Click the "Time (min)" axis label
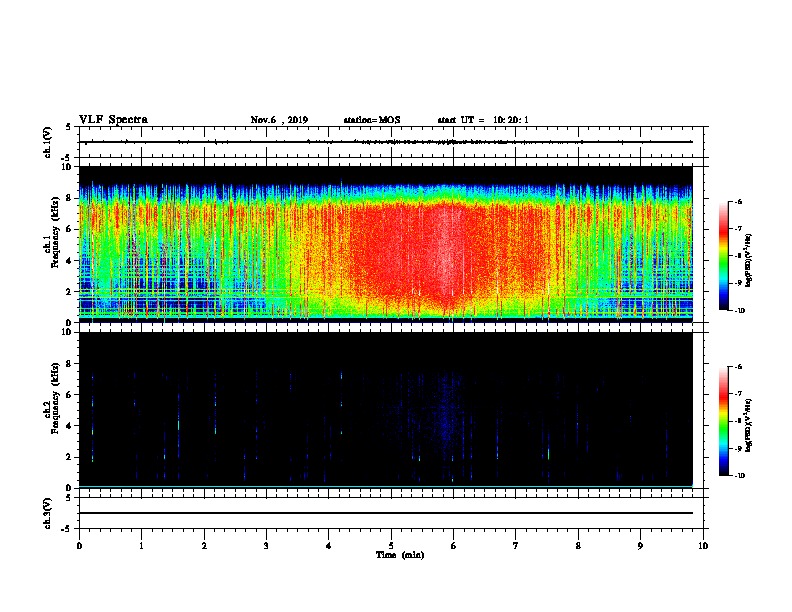The width and height of the screenshot is (792, 612). [400, 555]
